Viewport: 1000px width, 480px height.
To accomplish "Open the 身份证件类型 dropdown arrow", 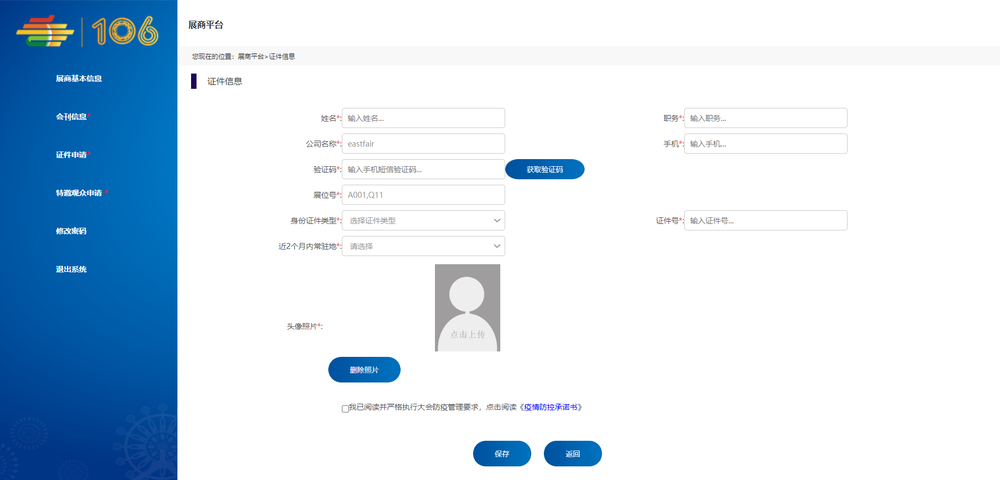I will point(497,220).
